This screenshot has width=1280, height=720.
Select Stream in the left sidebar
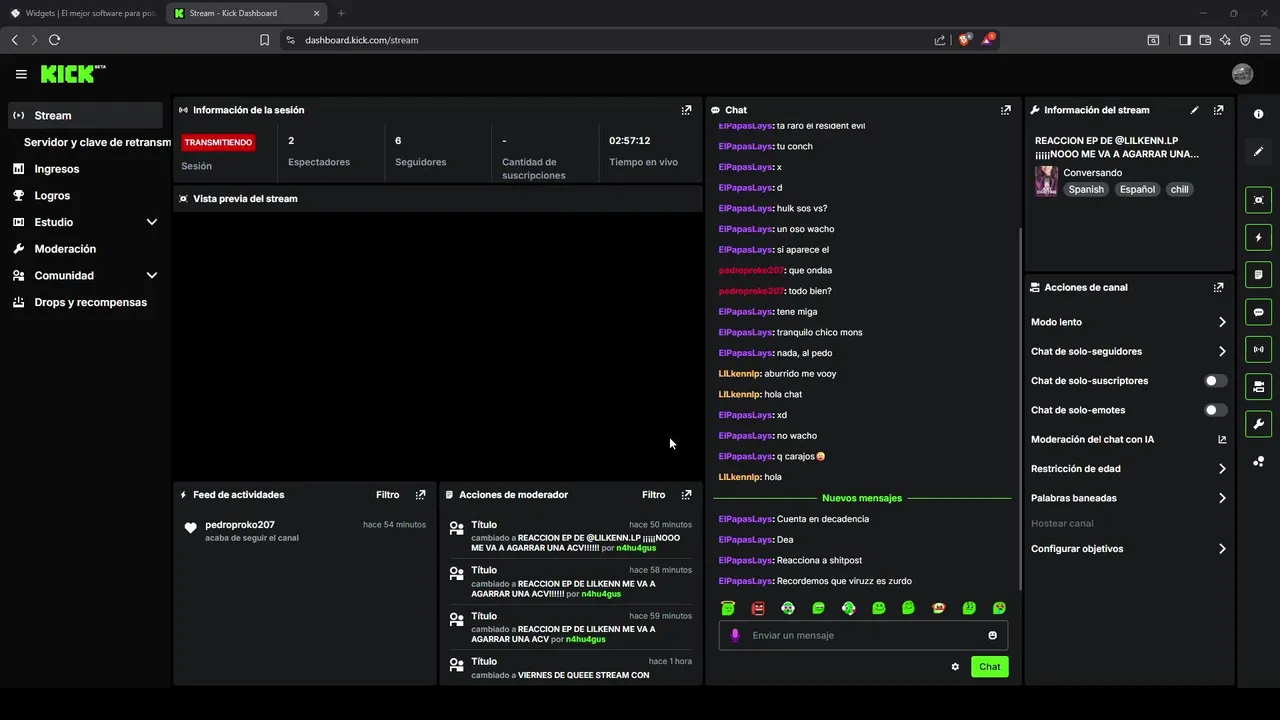(x=85, y=115)
